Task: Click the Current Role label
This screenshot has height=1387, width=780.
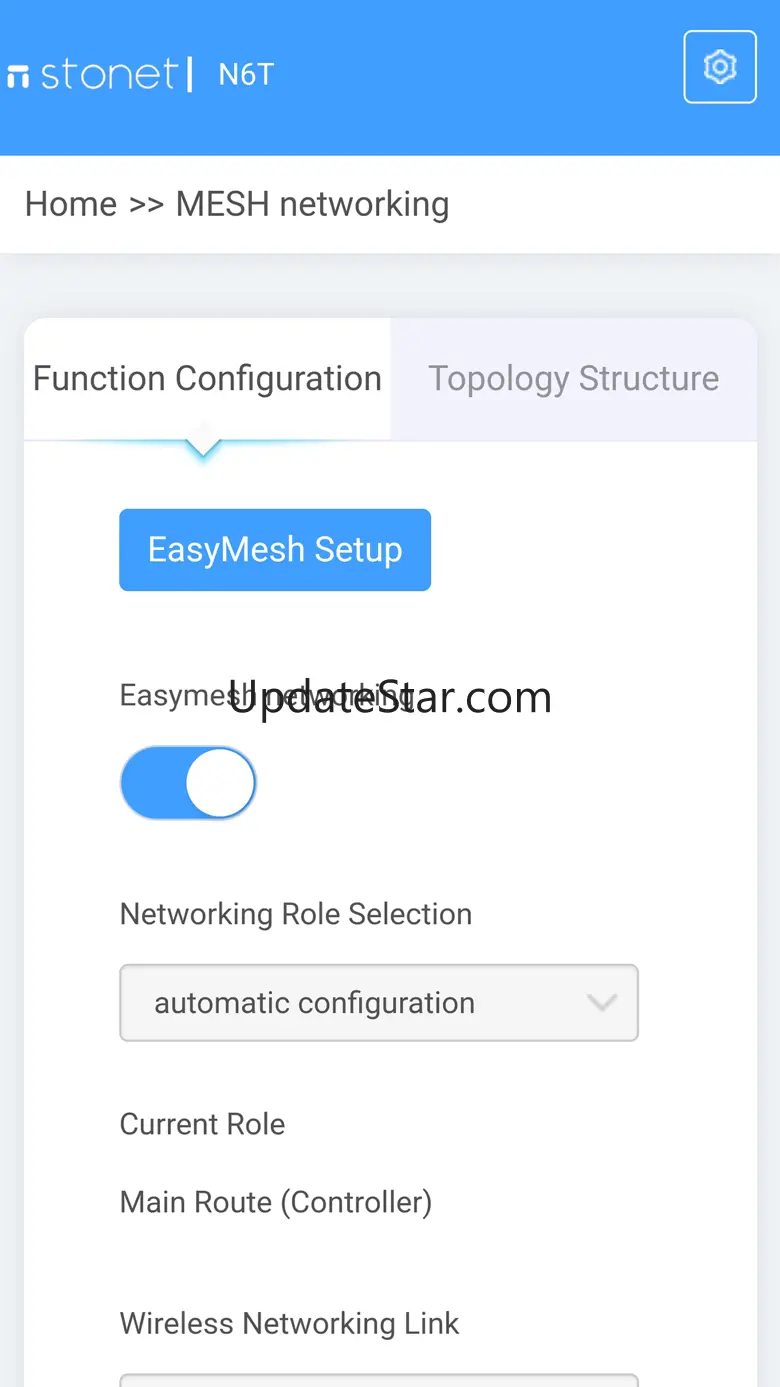Action: pos(202,1124)
